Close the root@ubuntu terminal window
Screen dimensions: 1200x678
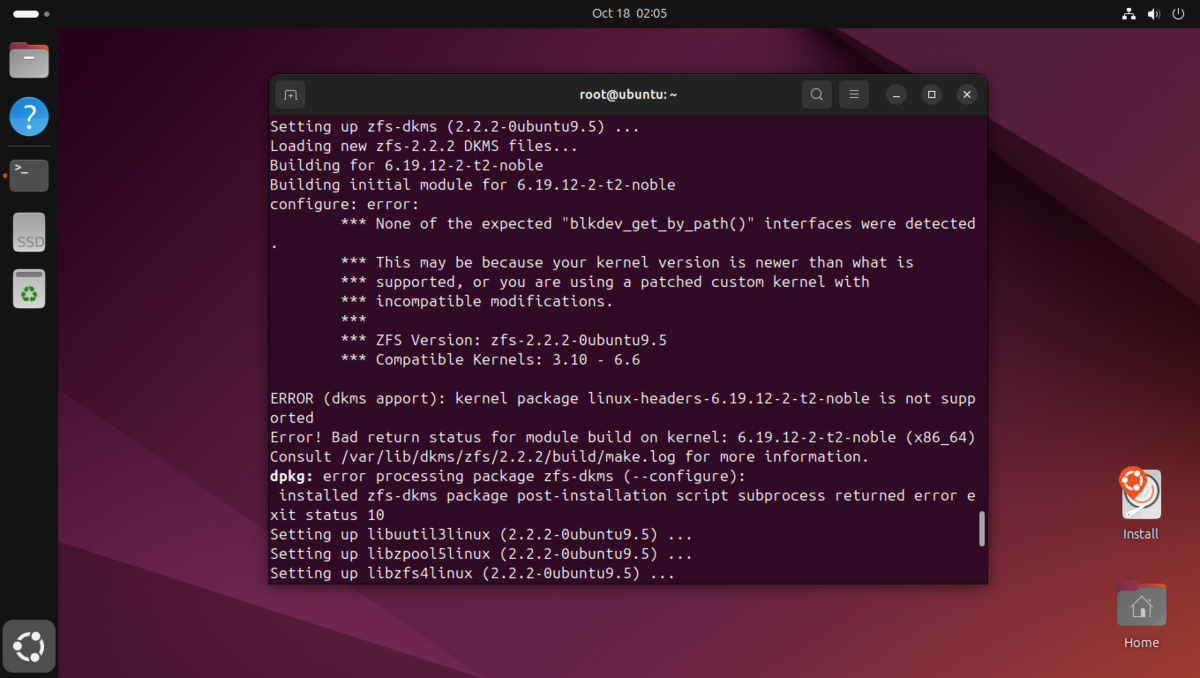pyautogui.click(x=966, y=95)
